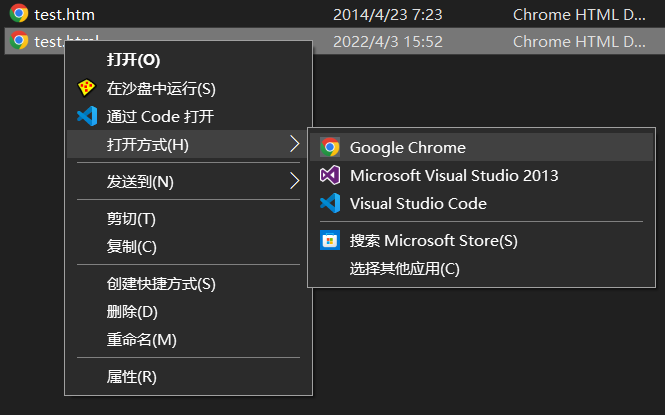Choose 选择其他应用(C) in the submenu
This screenshot has height=415, width=665.
point(404,269)
